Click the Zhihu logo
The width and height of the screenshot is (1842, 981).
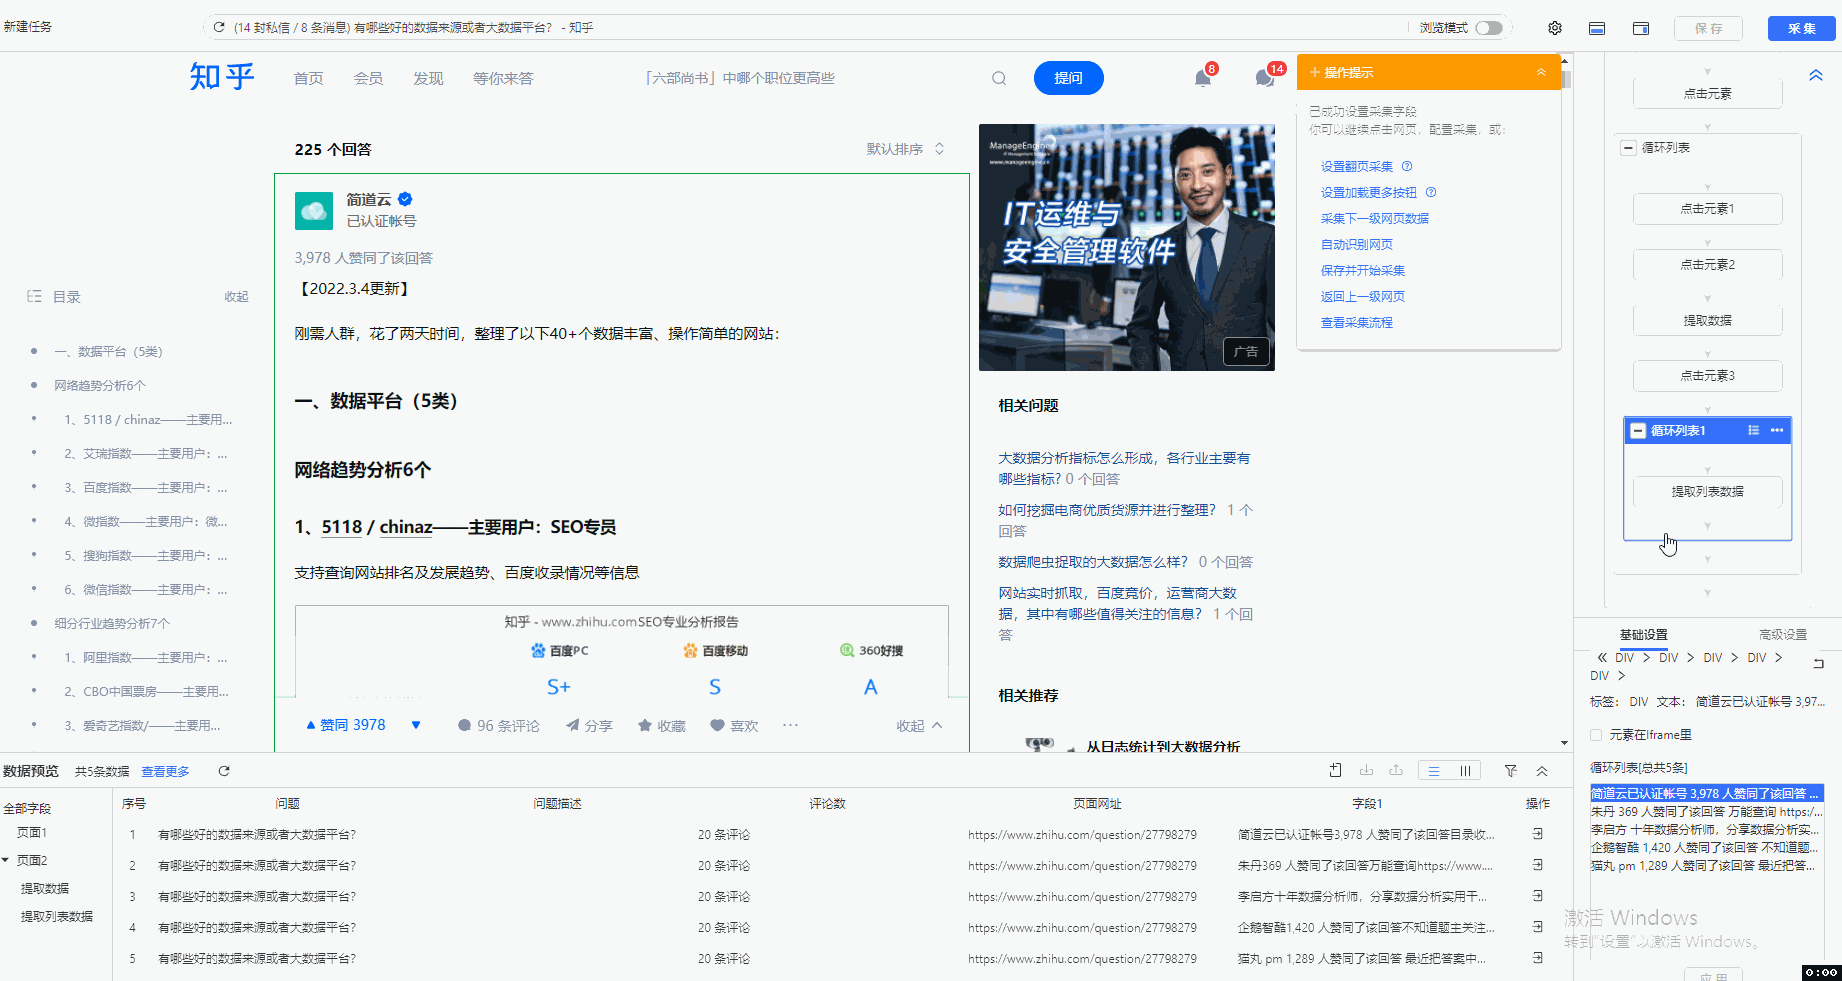click(222, 77)
